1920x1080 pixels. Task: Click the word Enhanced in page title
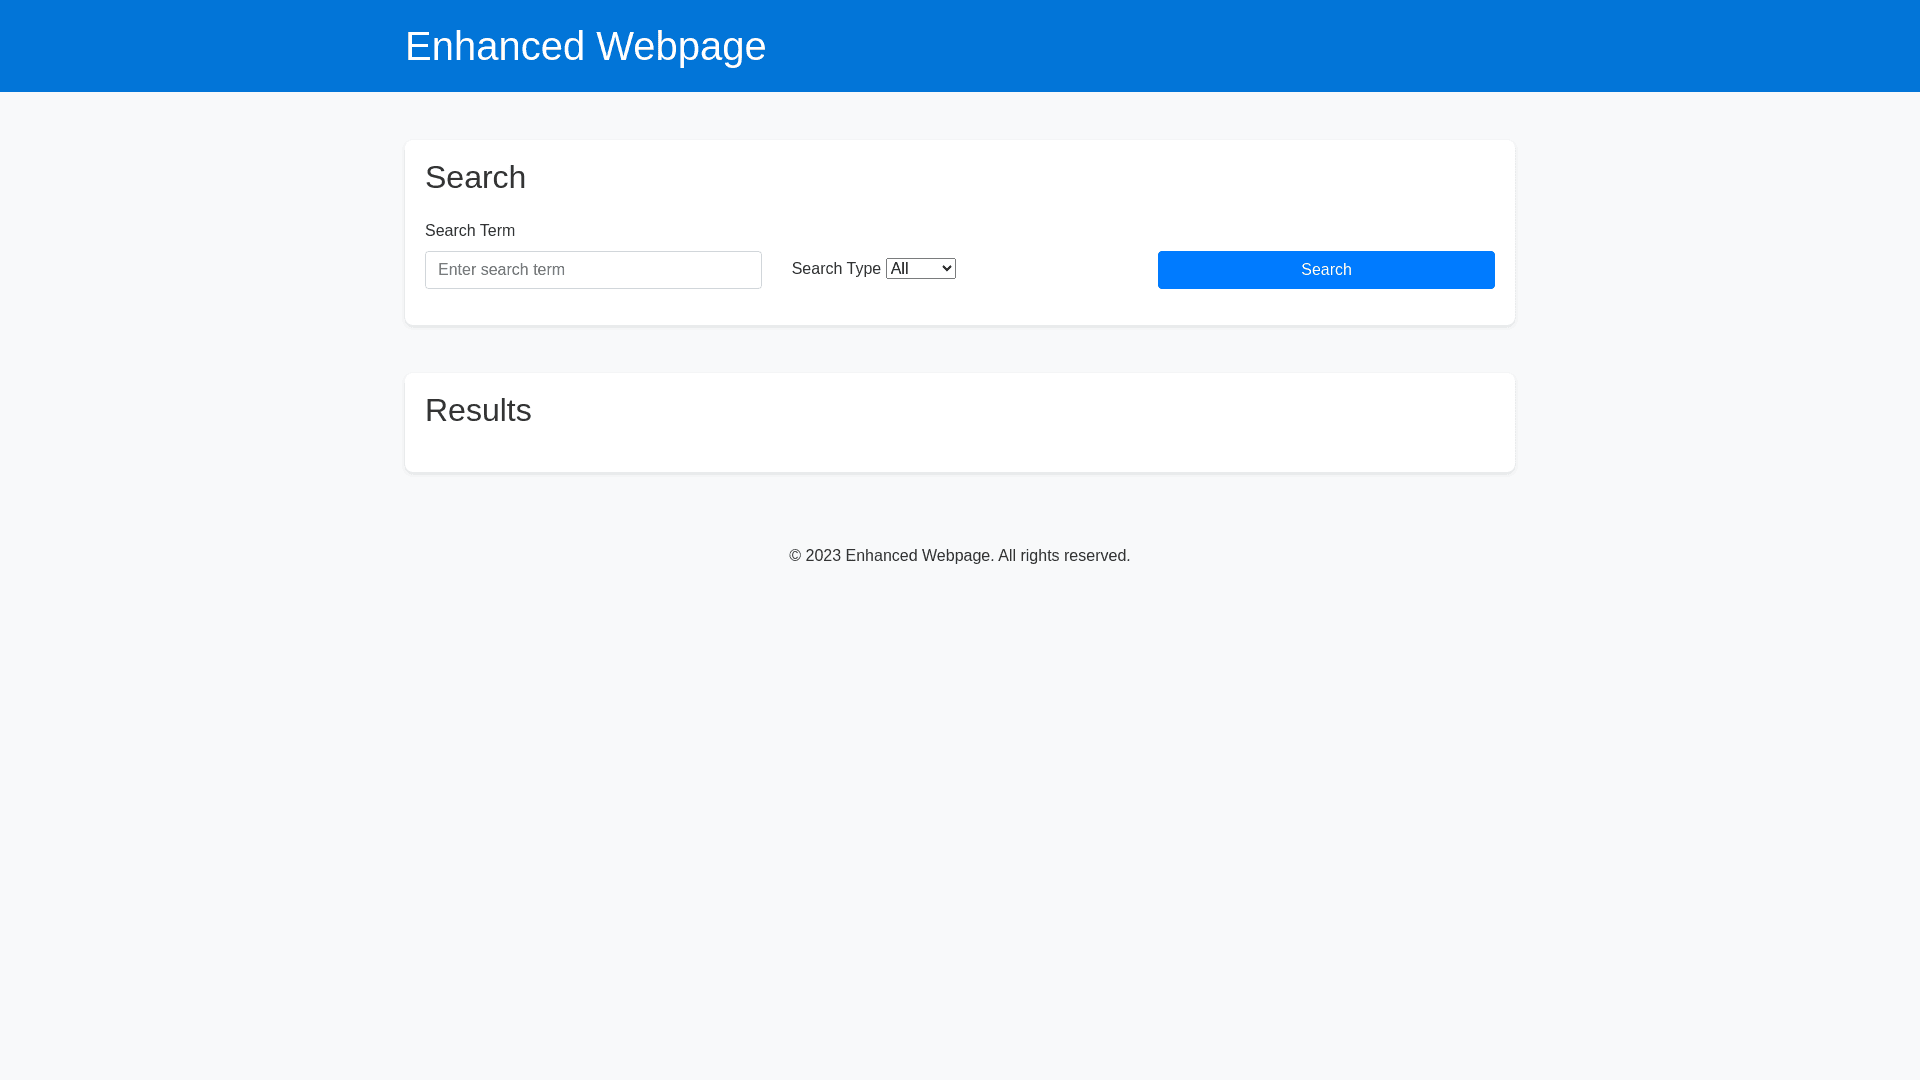[x=495, y=46]
